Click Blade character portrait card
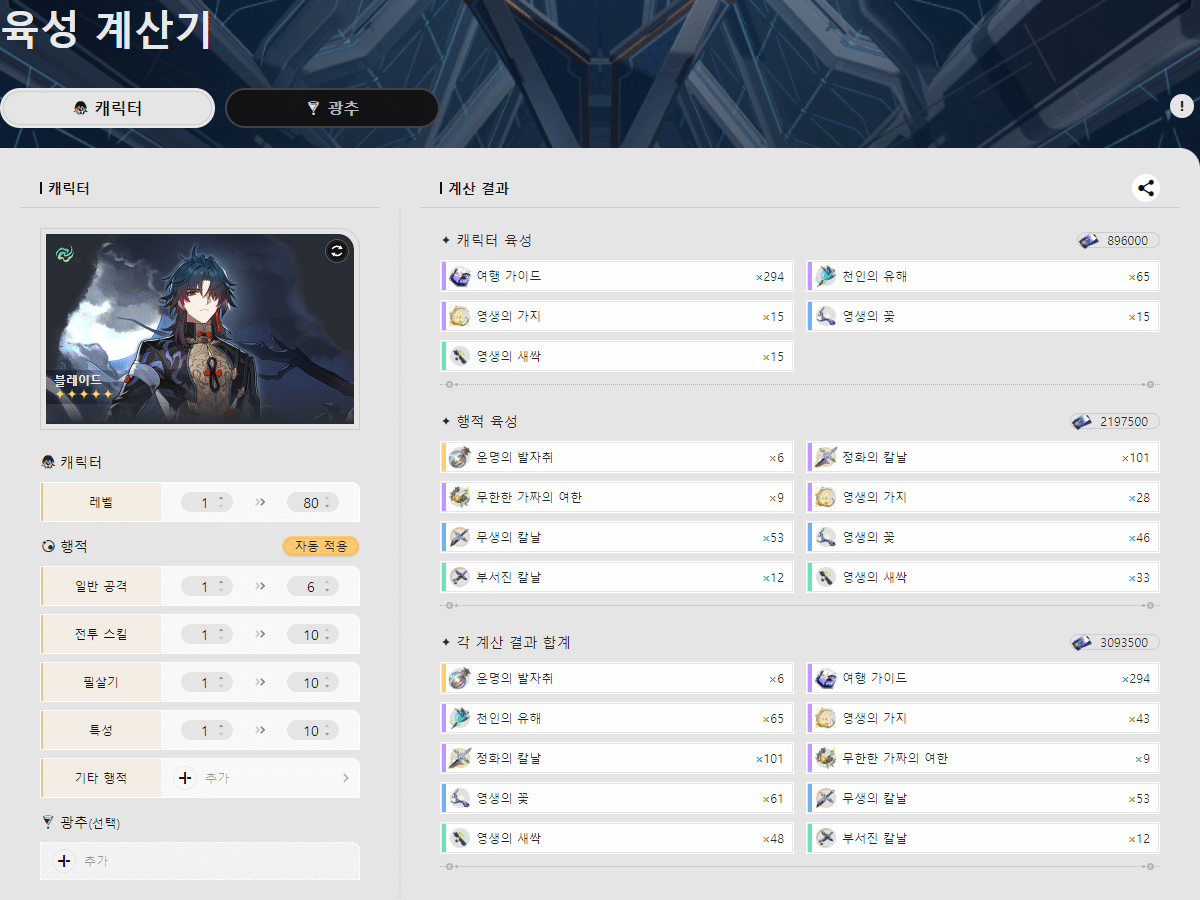Screen dimensions: 1200x900 [x=200, y=329]
